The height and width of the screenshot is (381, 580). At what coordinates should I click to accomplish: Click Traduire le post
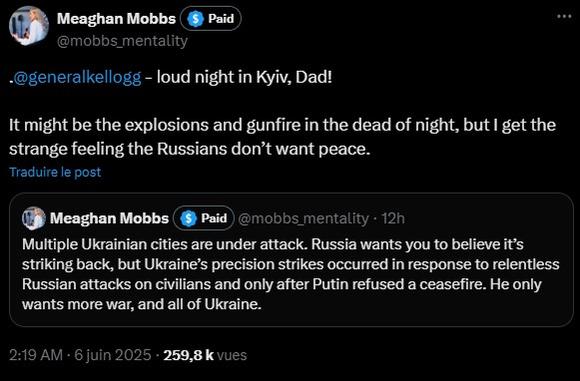click(55, 172)
